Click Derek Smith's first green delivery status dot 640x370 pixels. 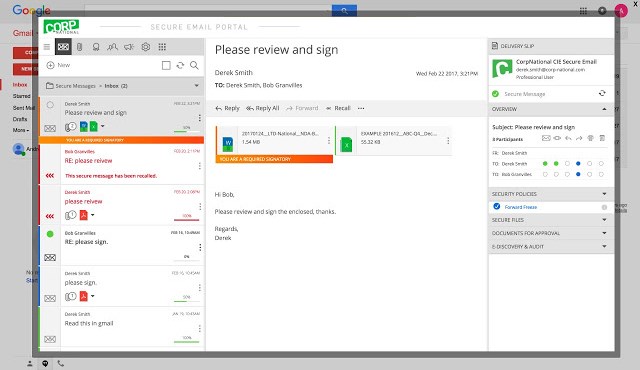coord(545,164)
